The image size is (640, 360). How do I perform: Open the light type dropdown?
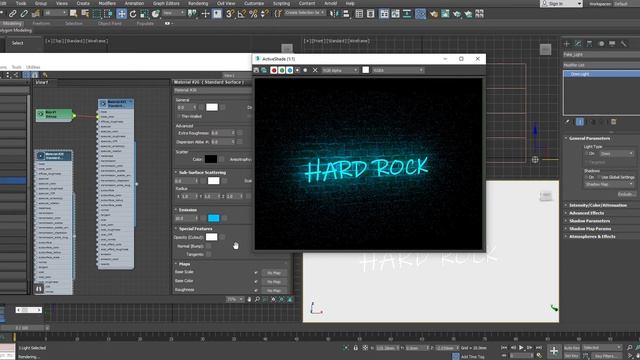click(616, 154)
